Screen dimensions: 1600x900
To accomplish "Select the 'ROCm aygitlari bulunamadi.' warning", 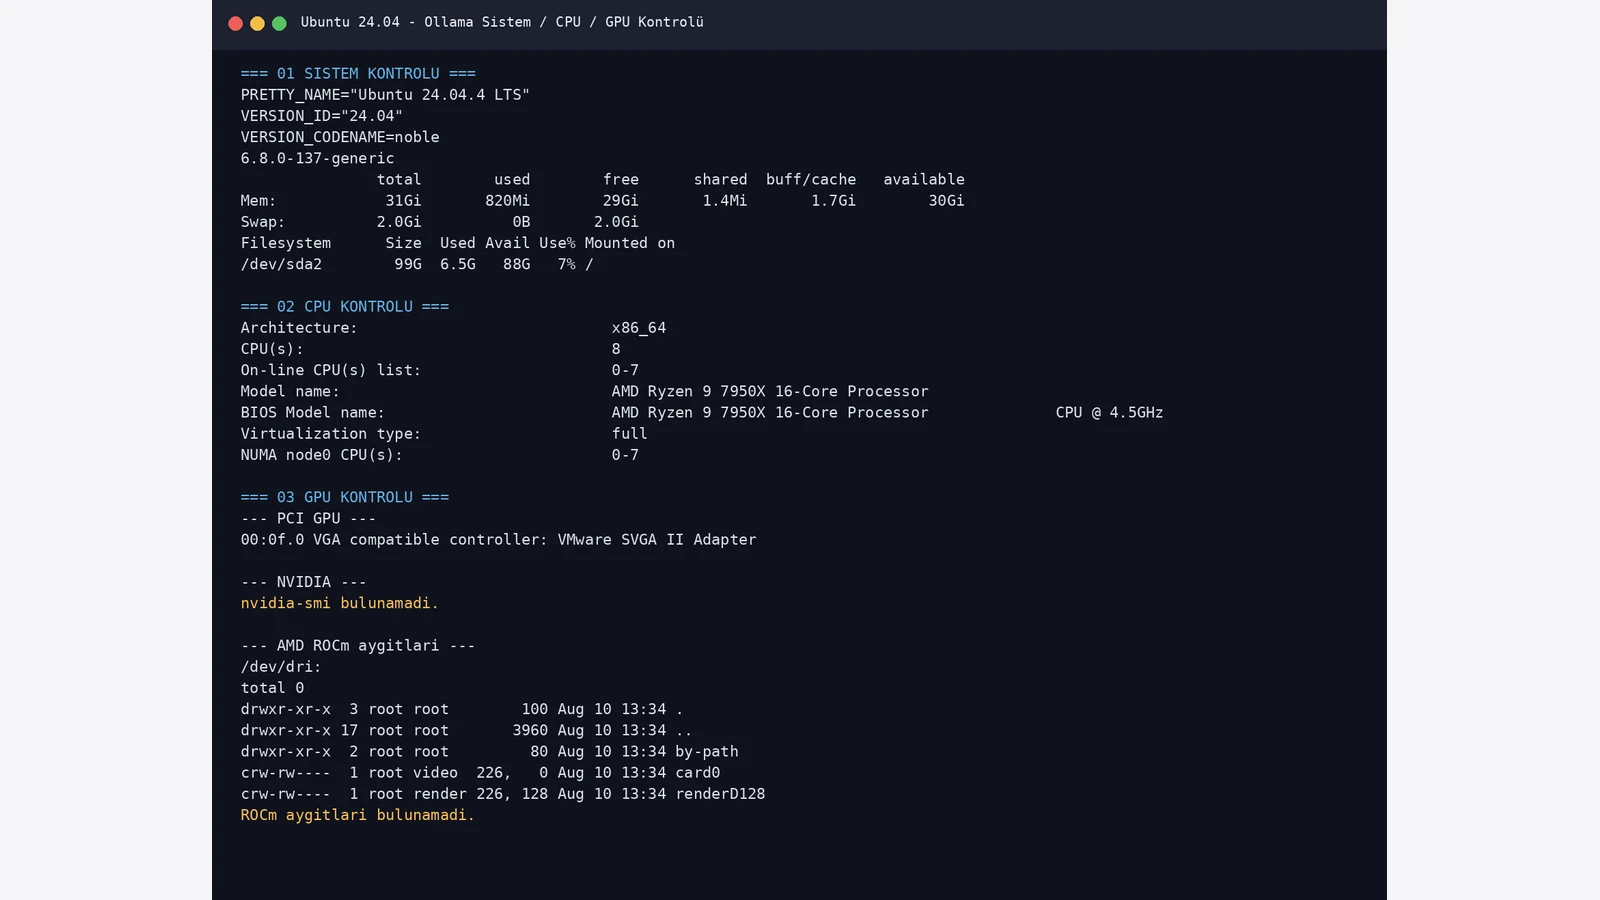I will [358, 815].
